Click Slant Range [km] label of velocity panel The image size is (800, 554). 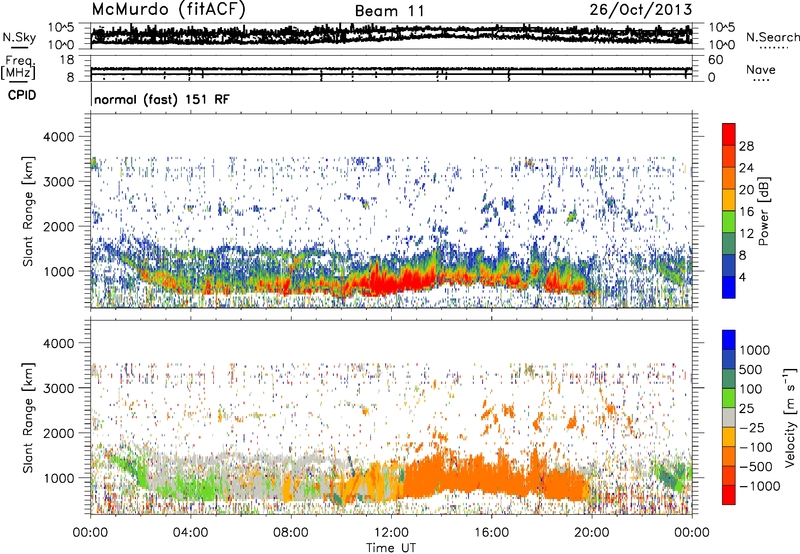click(28, 418)
